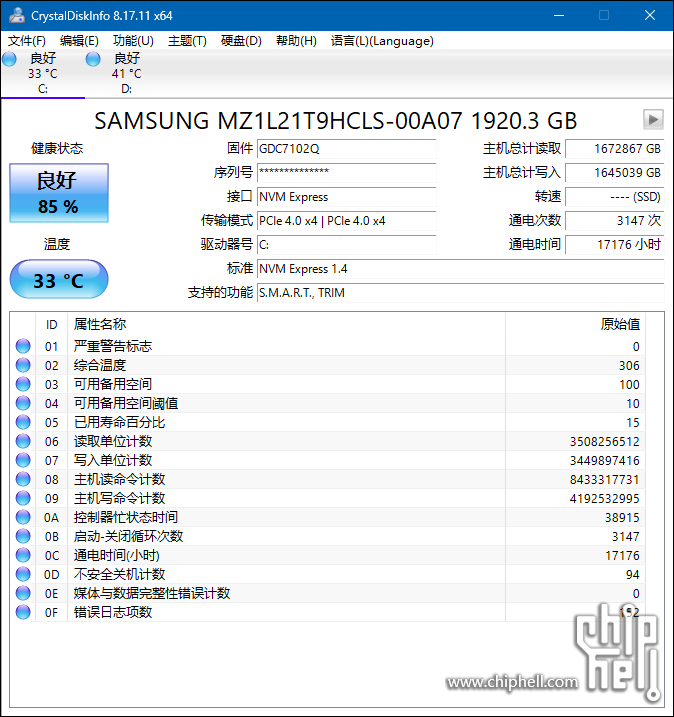
Task: Select the 已用寿命百分比 attribute name
Action: click(x=119, y=422)
